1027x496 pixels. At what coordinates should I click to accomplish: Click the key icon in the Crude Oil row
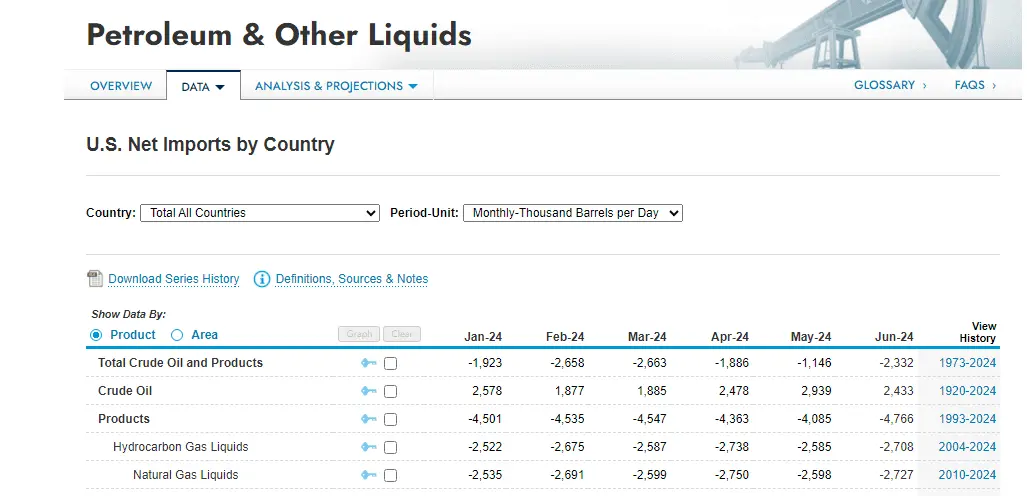click(369, 391)
